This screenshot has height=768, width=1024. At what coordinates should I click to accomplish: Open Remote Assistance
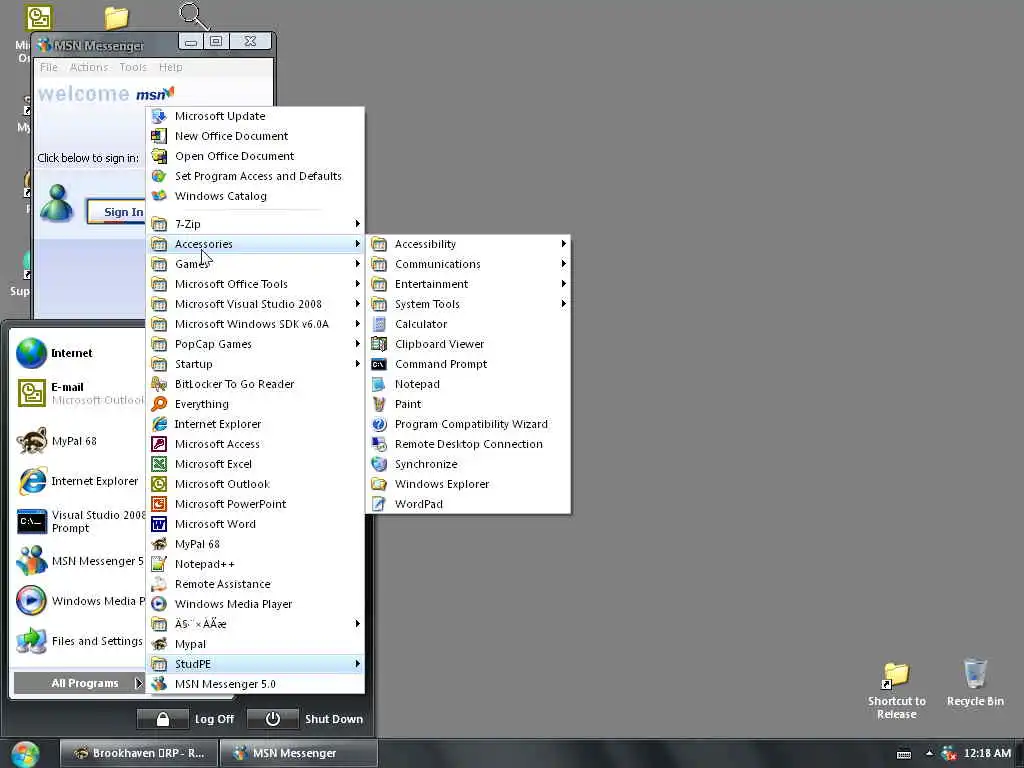pyautogui.click(x=255, y=584)
